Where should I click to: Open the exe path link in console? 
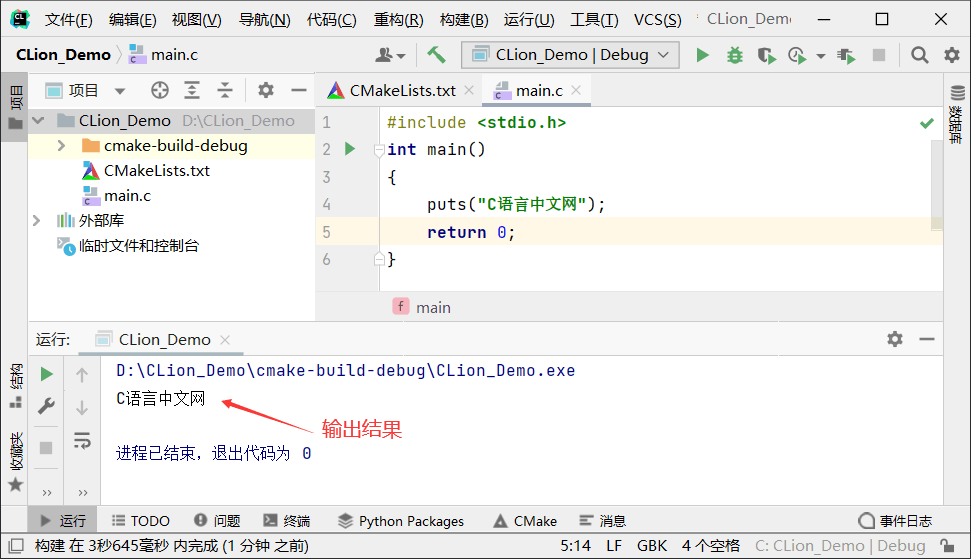point(346,371)
